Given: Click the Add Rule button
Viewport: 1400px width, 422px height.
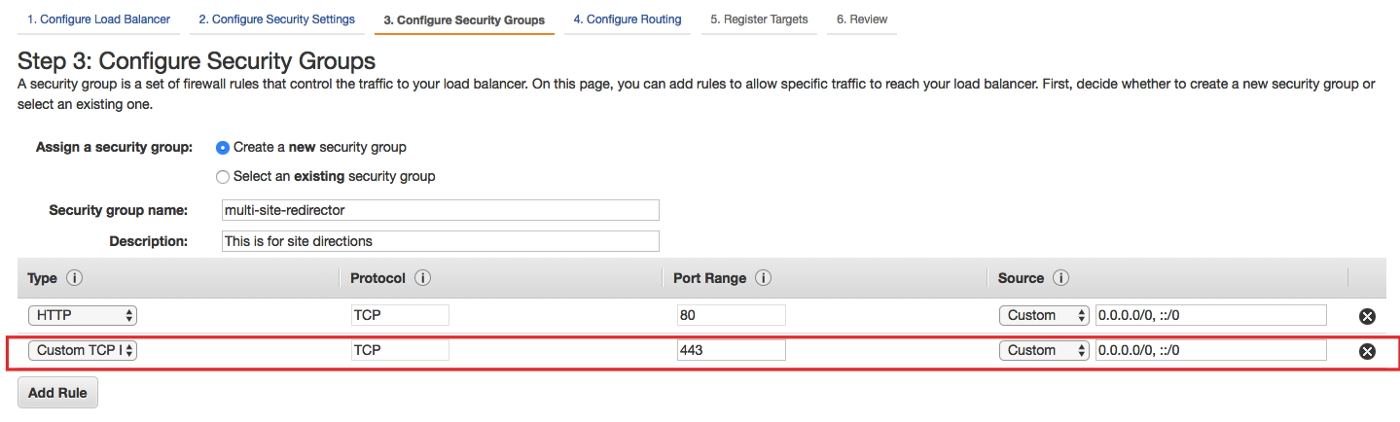Looking at the screenshot, I should pyautogui.click(x=57, y=393).
